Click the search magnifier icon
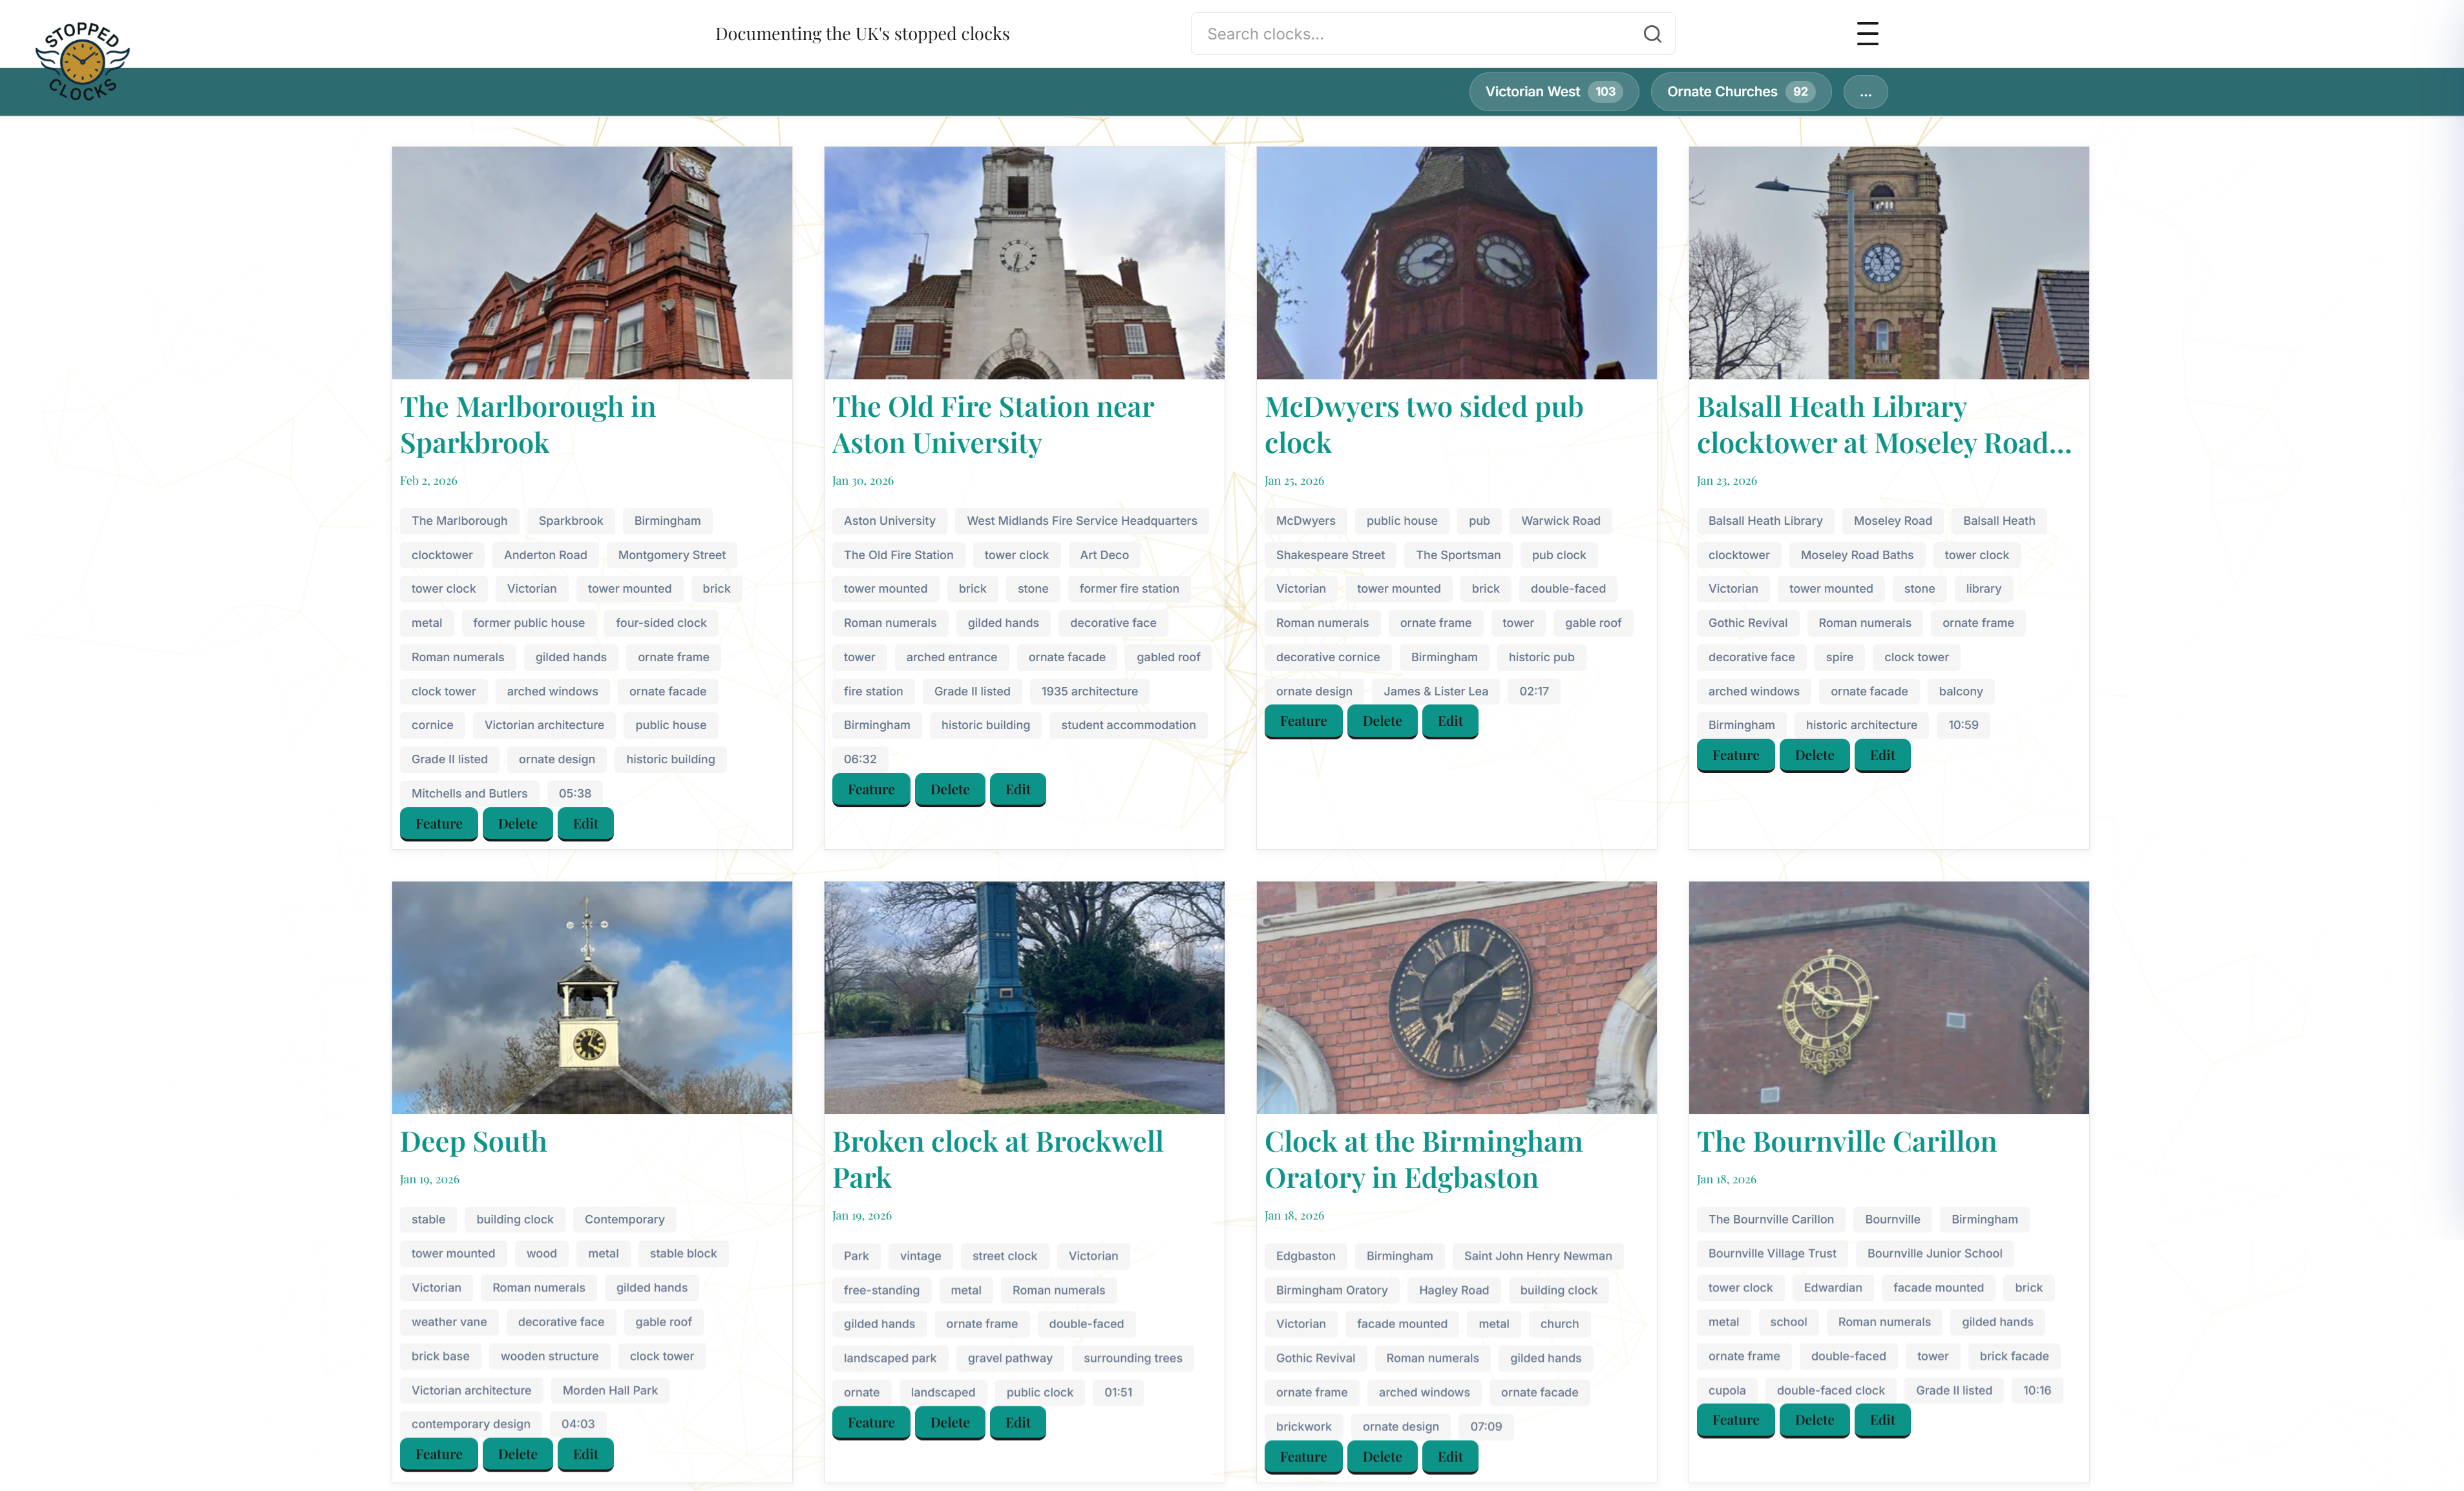Screen dimensions: 2464x1491 pyautogui.click(x=1652, y=33)
